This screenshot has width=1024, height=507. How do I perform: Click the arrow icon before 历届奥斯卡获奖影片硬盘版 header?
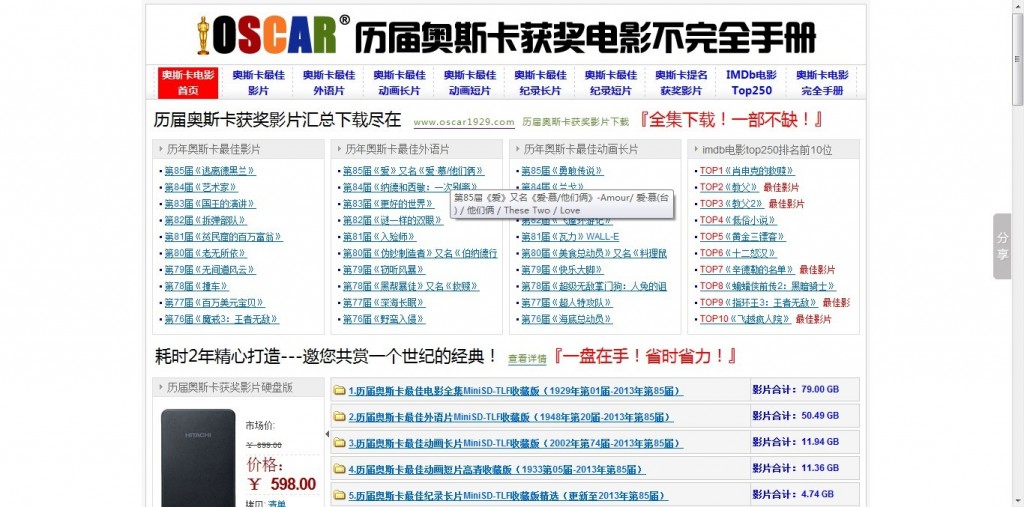pyautogui.click(x=161, y=387)
